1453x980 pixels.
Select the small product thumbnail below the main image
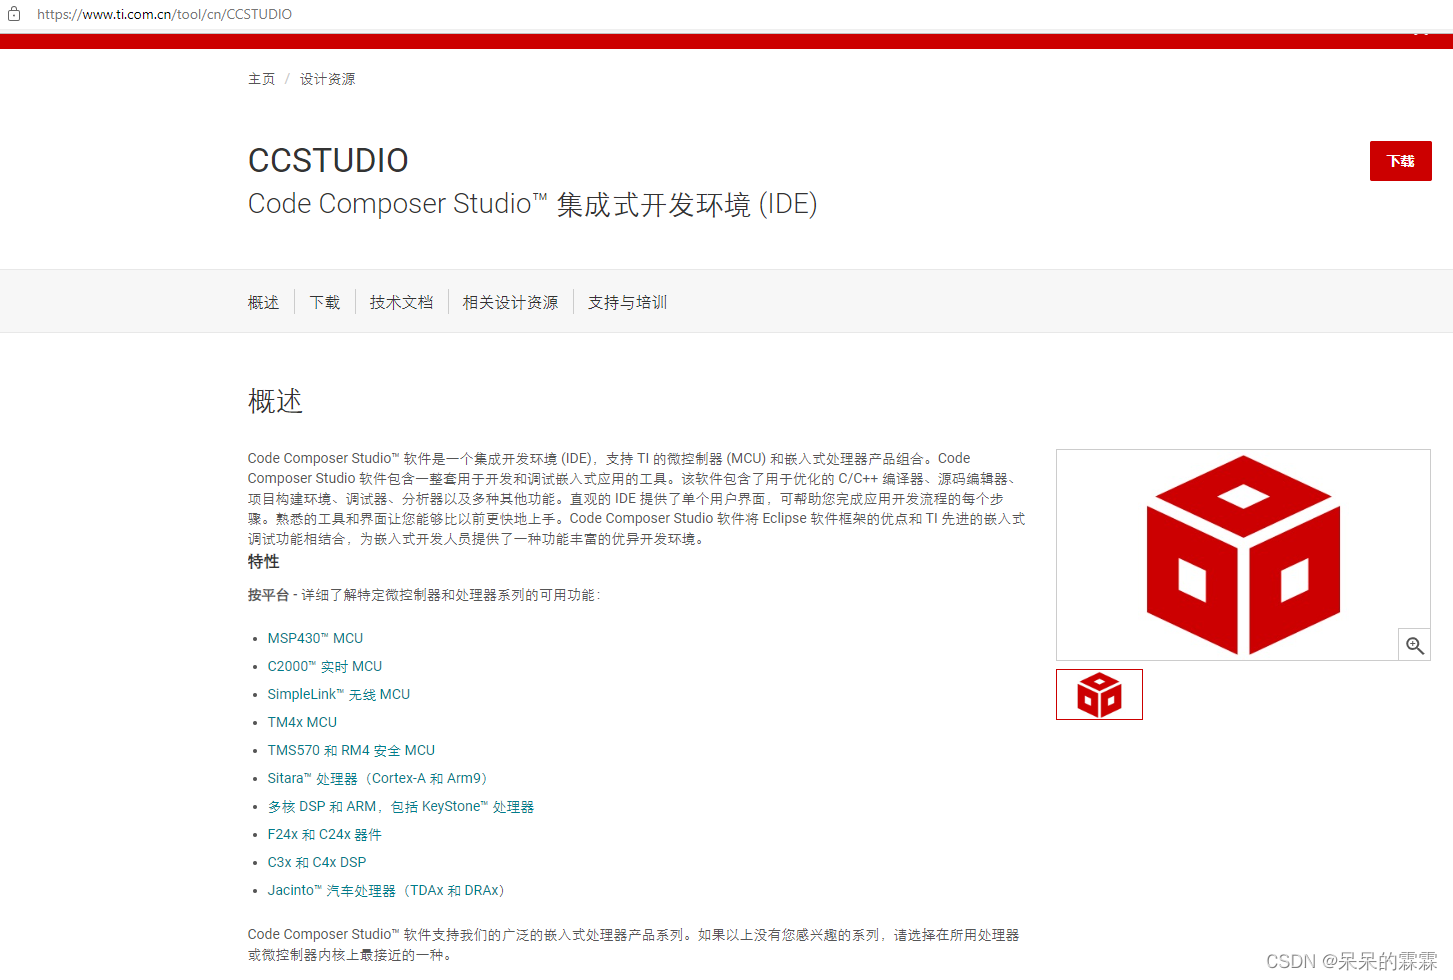1099,694
